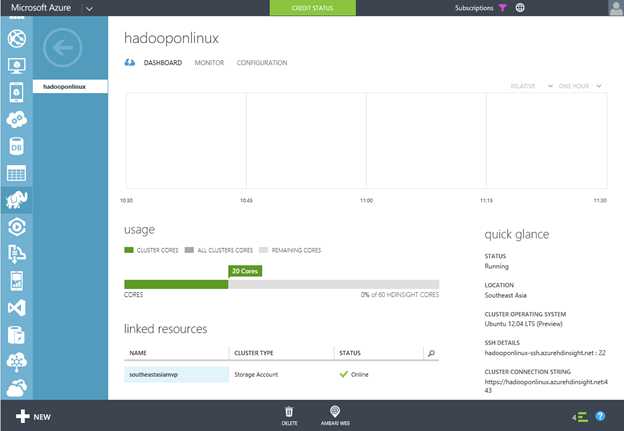The height and width of the screenshot is (431, 624).
Task: Select the cluster connection string URL
Action: [546, 386]
